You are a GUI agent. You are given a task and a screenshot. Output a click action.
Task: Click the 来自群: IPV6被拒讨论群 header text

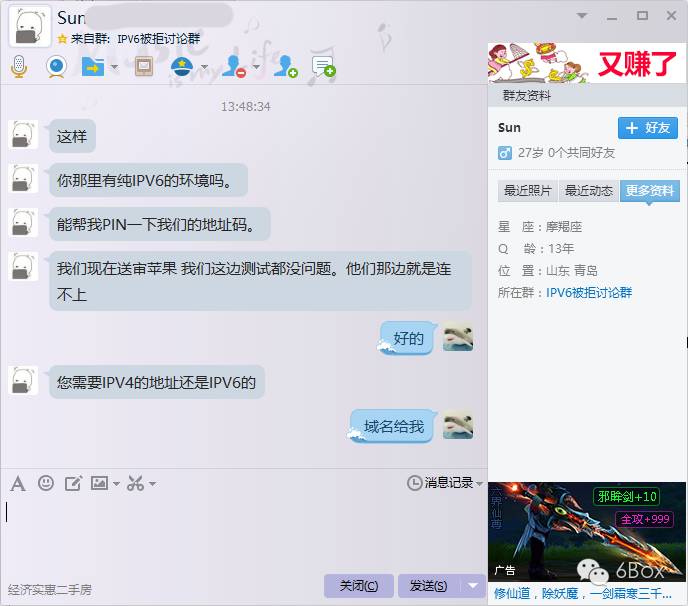tap(136, 39)
